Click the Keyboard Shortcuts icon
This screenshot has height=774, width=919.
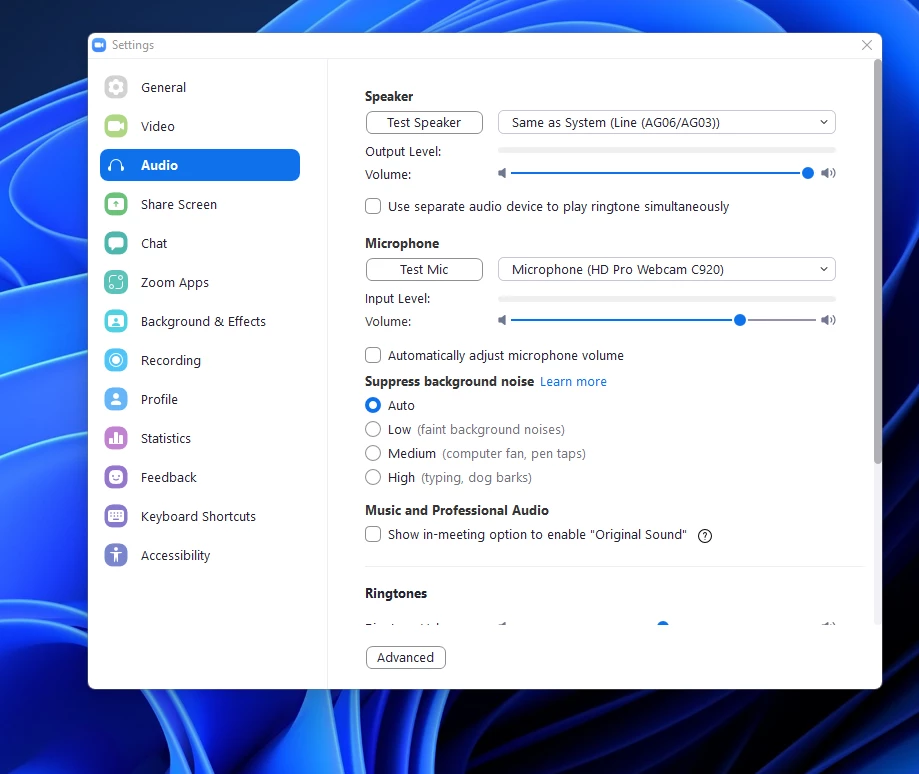click(116, 516)
